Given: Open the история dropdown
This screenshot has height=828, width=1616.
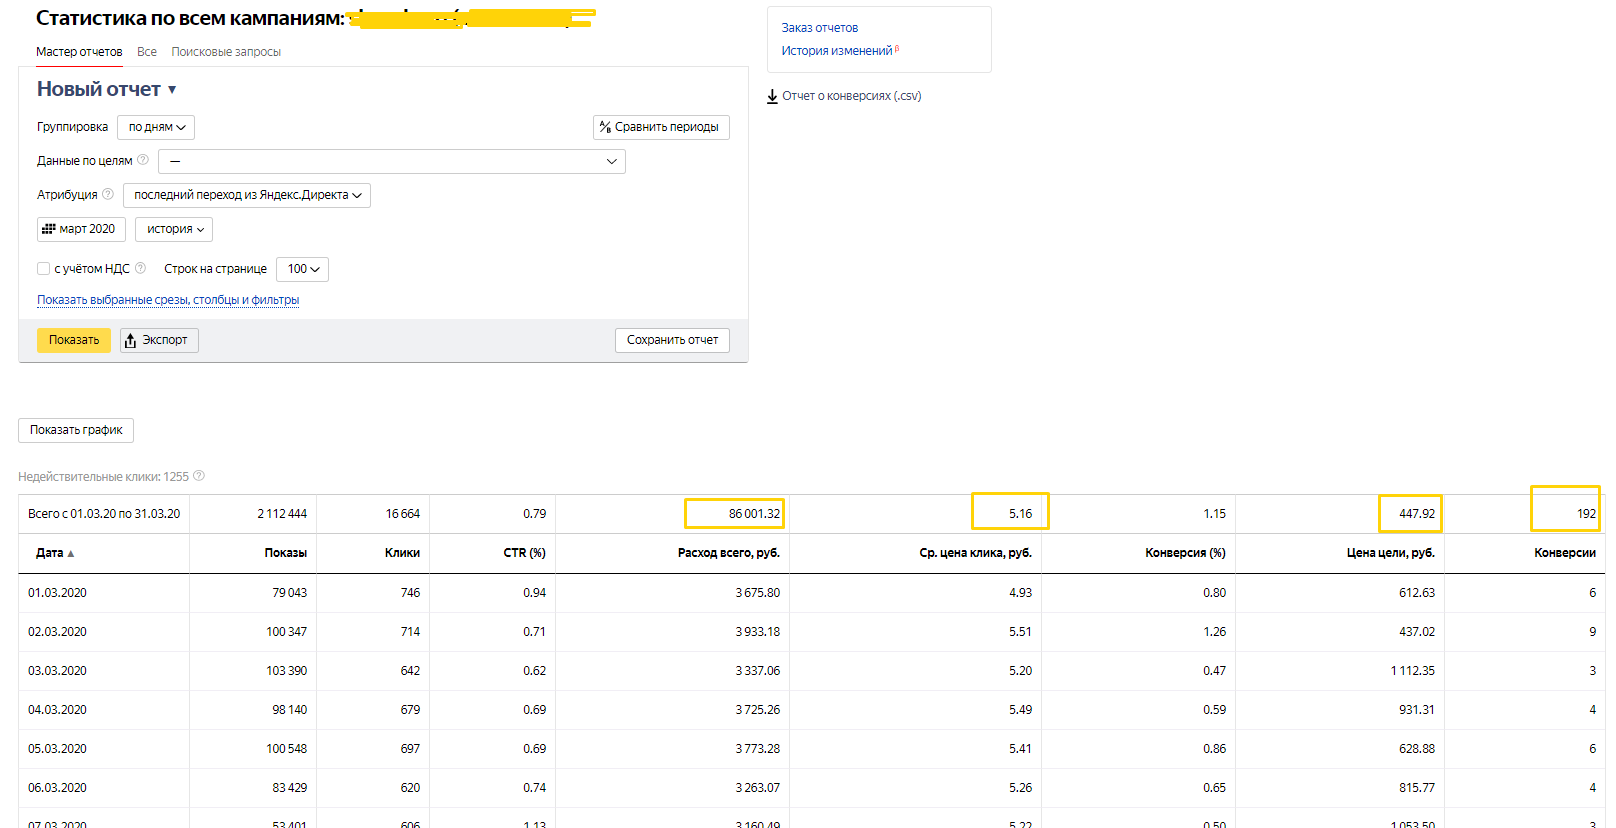Looking at the screenshot, I should click(x=174, y=229).
